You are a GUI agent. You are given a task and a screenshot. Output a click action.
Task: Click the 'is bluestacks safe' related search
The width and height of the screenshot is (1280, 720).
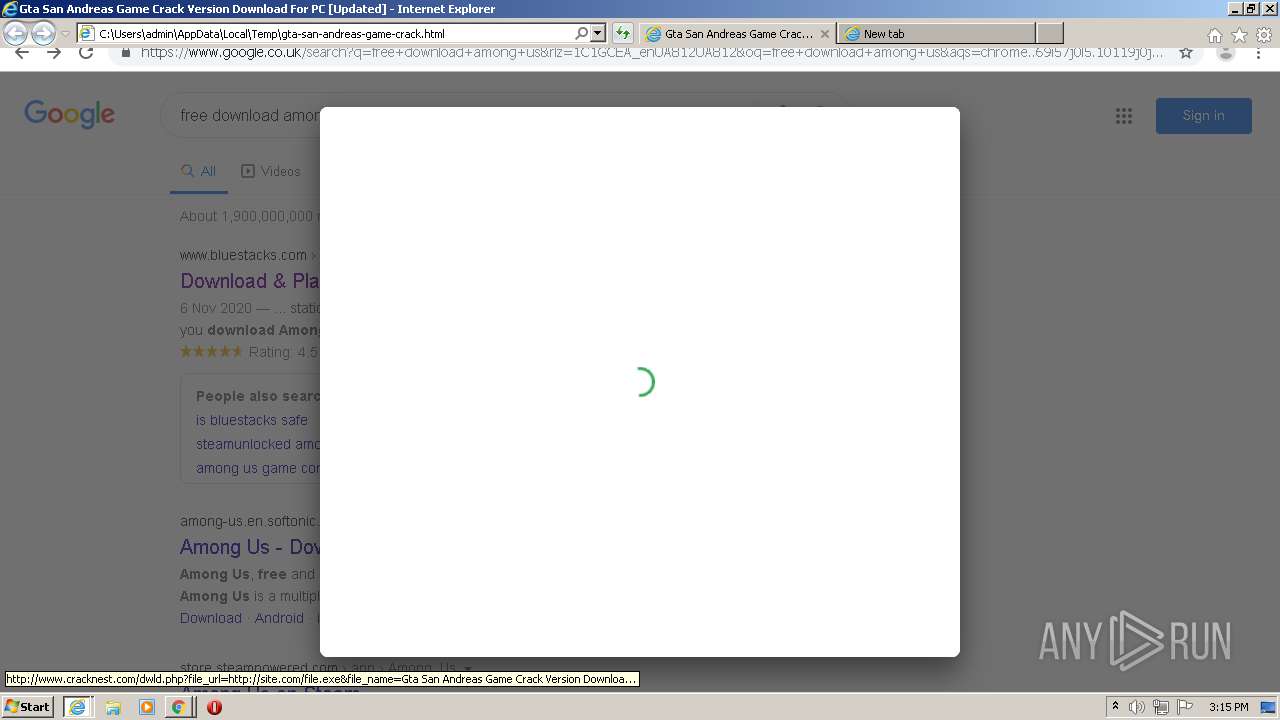252,420
